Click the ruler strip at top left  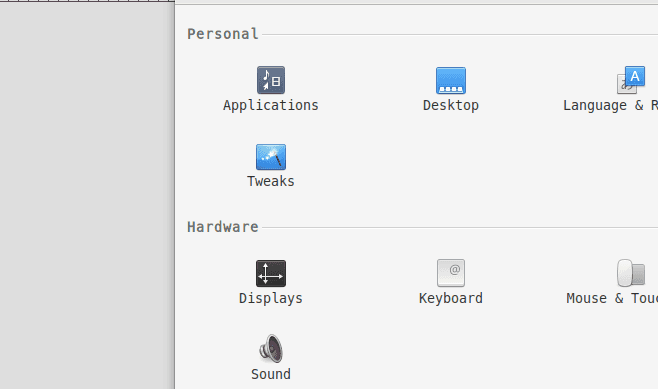click(87, 1)
